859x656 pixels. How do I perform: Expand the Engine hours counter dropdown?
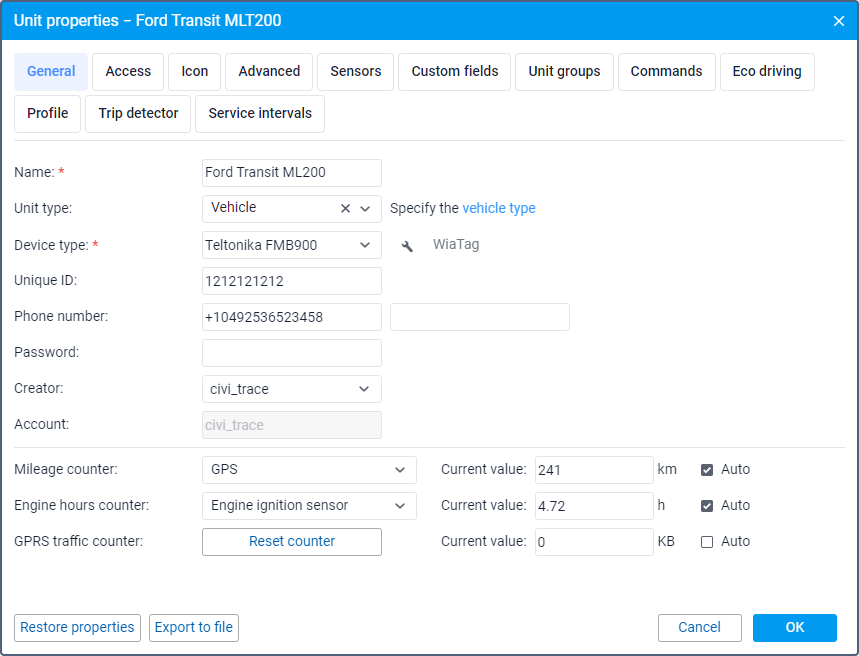(400, 506)
